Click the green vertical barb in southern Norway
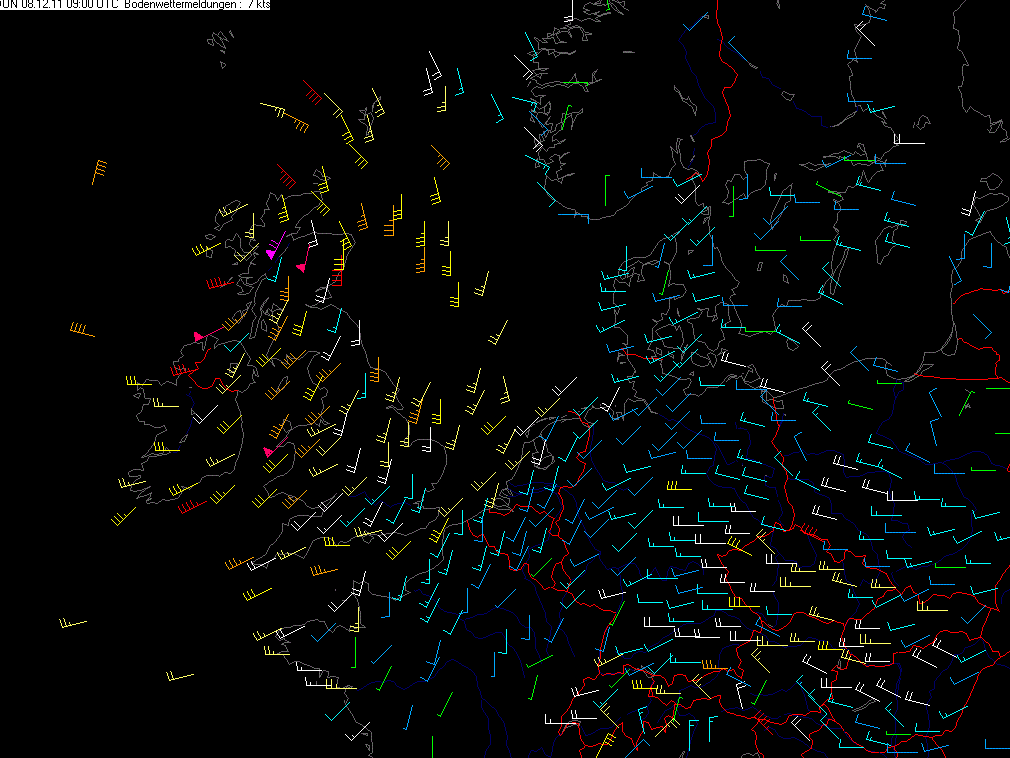The height and width of the screenshot is (758, 1010). [606, 190]
